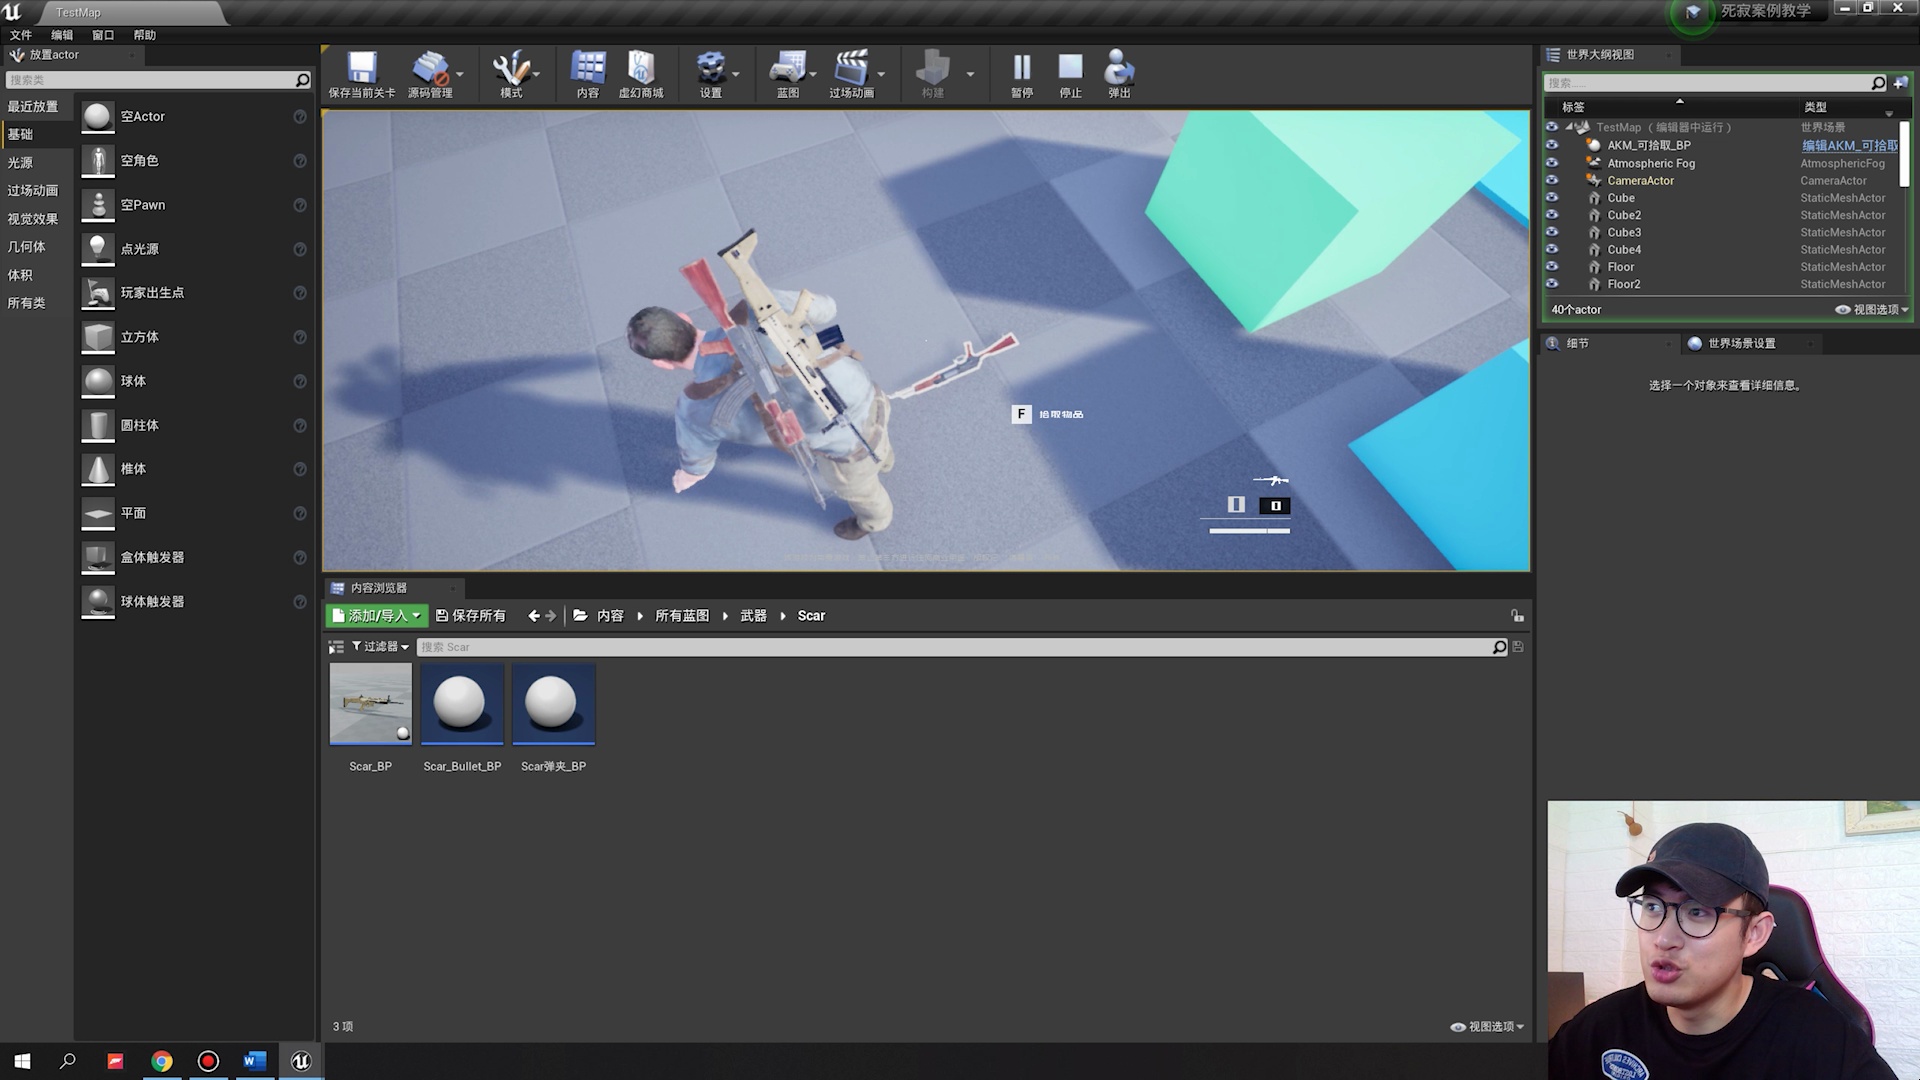The image size is (1920, 1080).
Task: Hide CameraActor using its eye icon
Action: 1552,180
